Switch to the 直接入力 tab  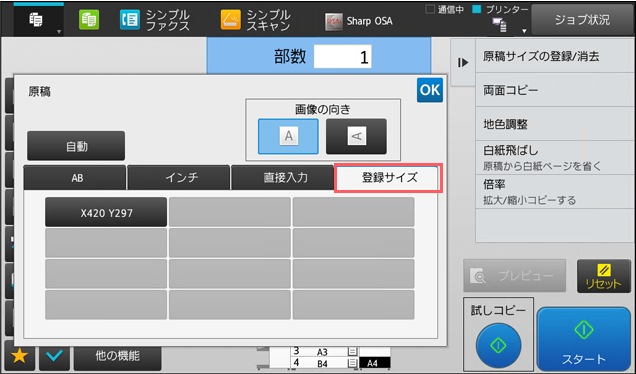[282, 177]
